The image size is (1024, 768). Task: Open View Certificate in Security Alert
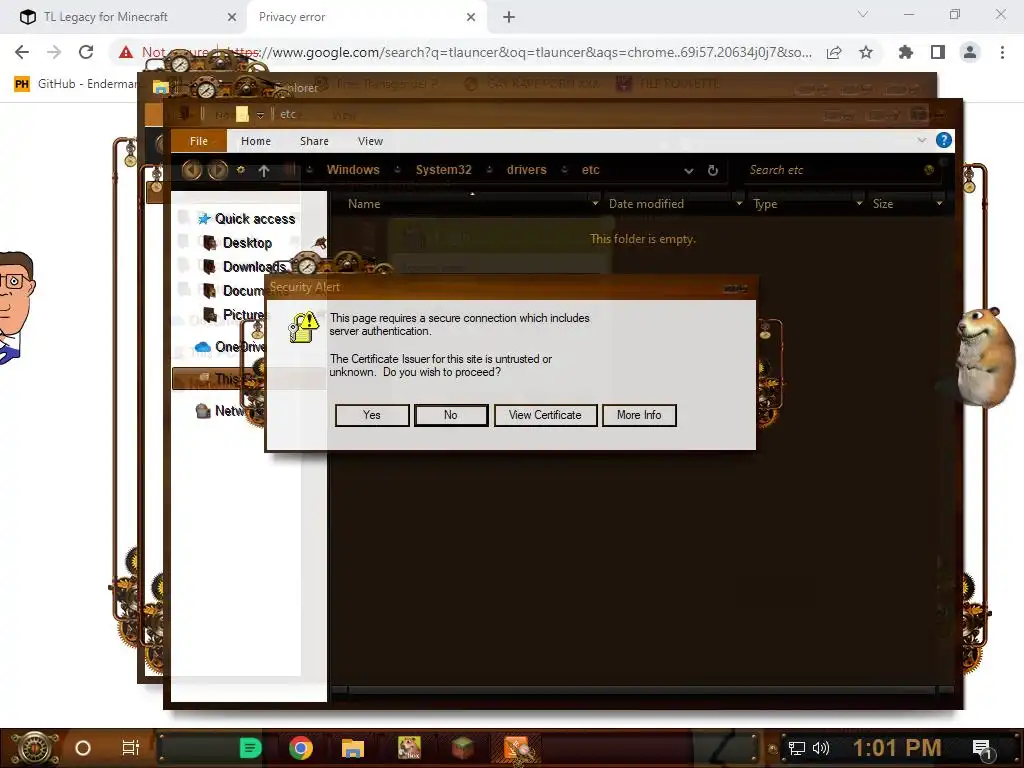click(545, 415)
